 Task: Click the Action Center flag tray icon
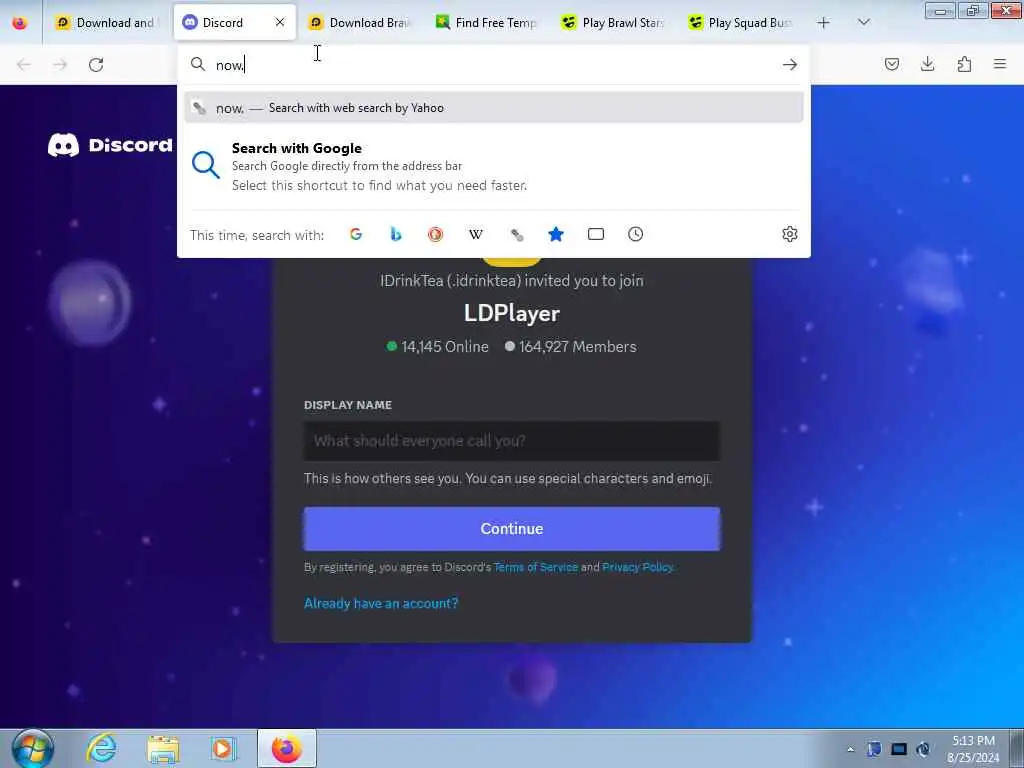tap(874, 749)
